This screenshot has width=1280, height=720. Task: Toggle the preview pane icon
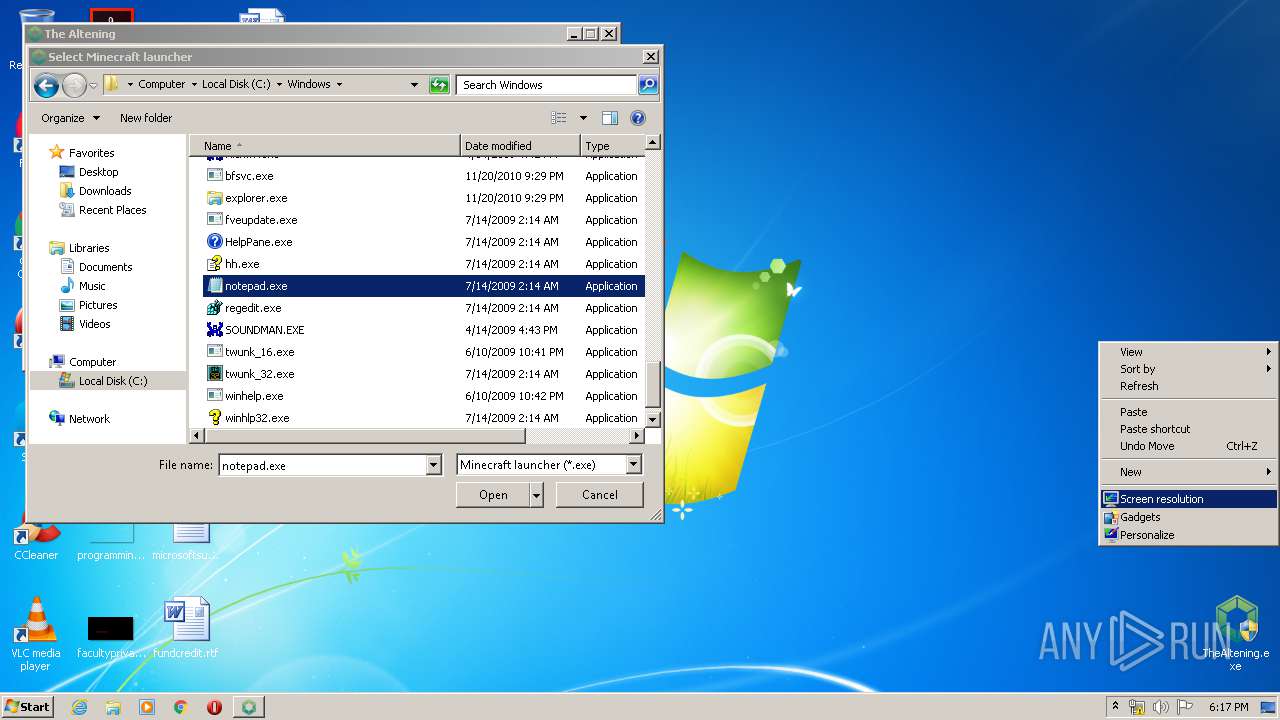610,118
